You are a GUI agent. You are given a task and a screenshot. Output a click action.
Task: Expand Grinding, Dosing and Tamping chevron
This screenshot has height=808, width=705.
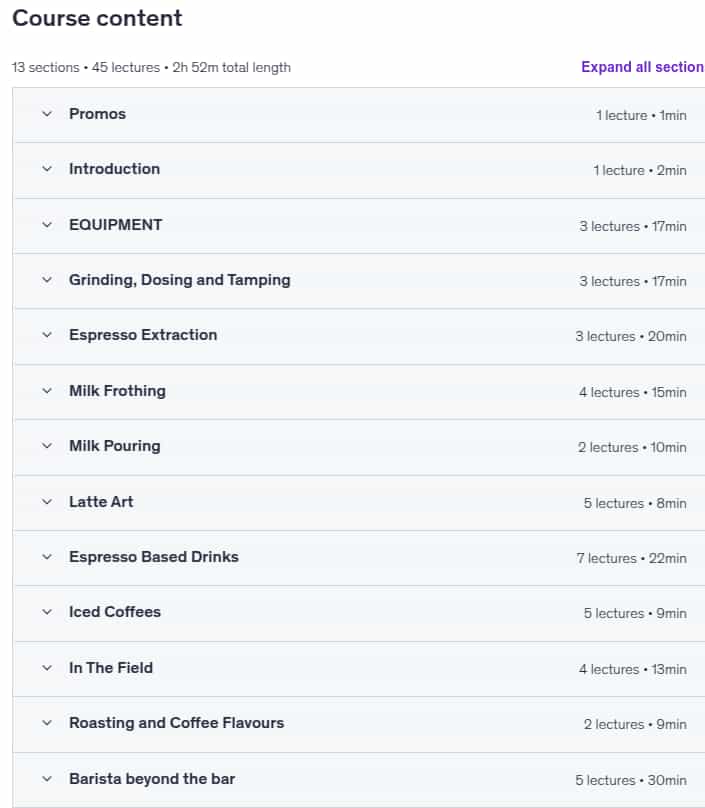click(x=47, y=280)
